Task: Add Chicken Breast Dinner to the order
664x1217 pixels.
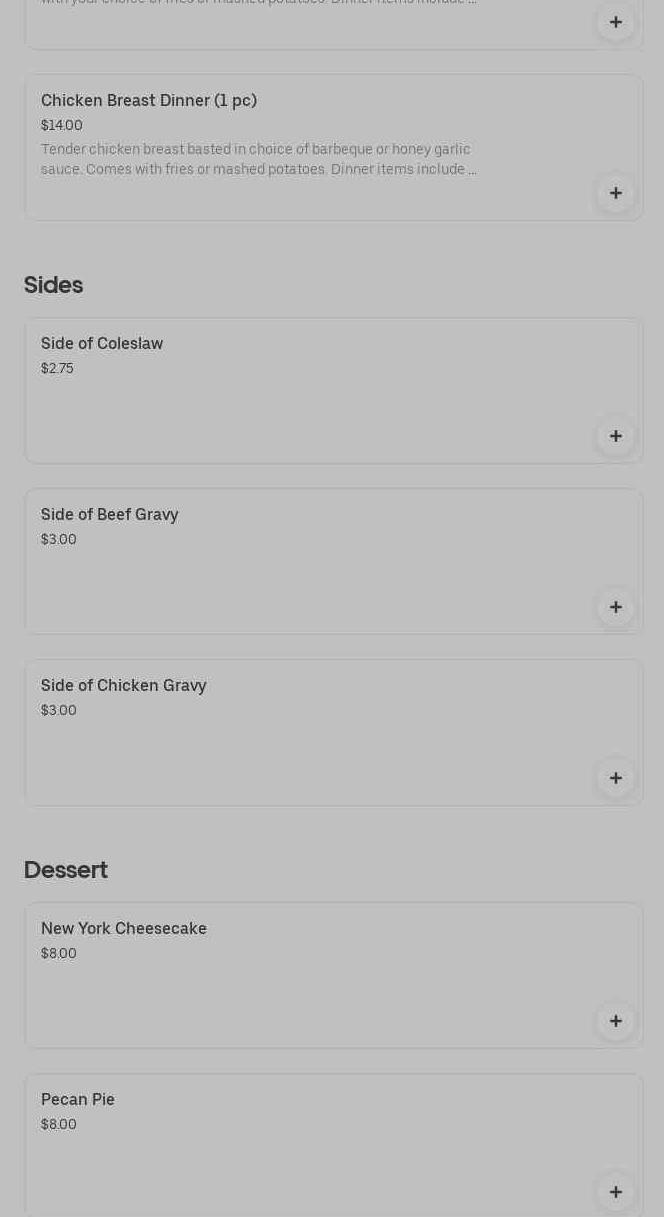Action: (x=615, y=193)
